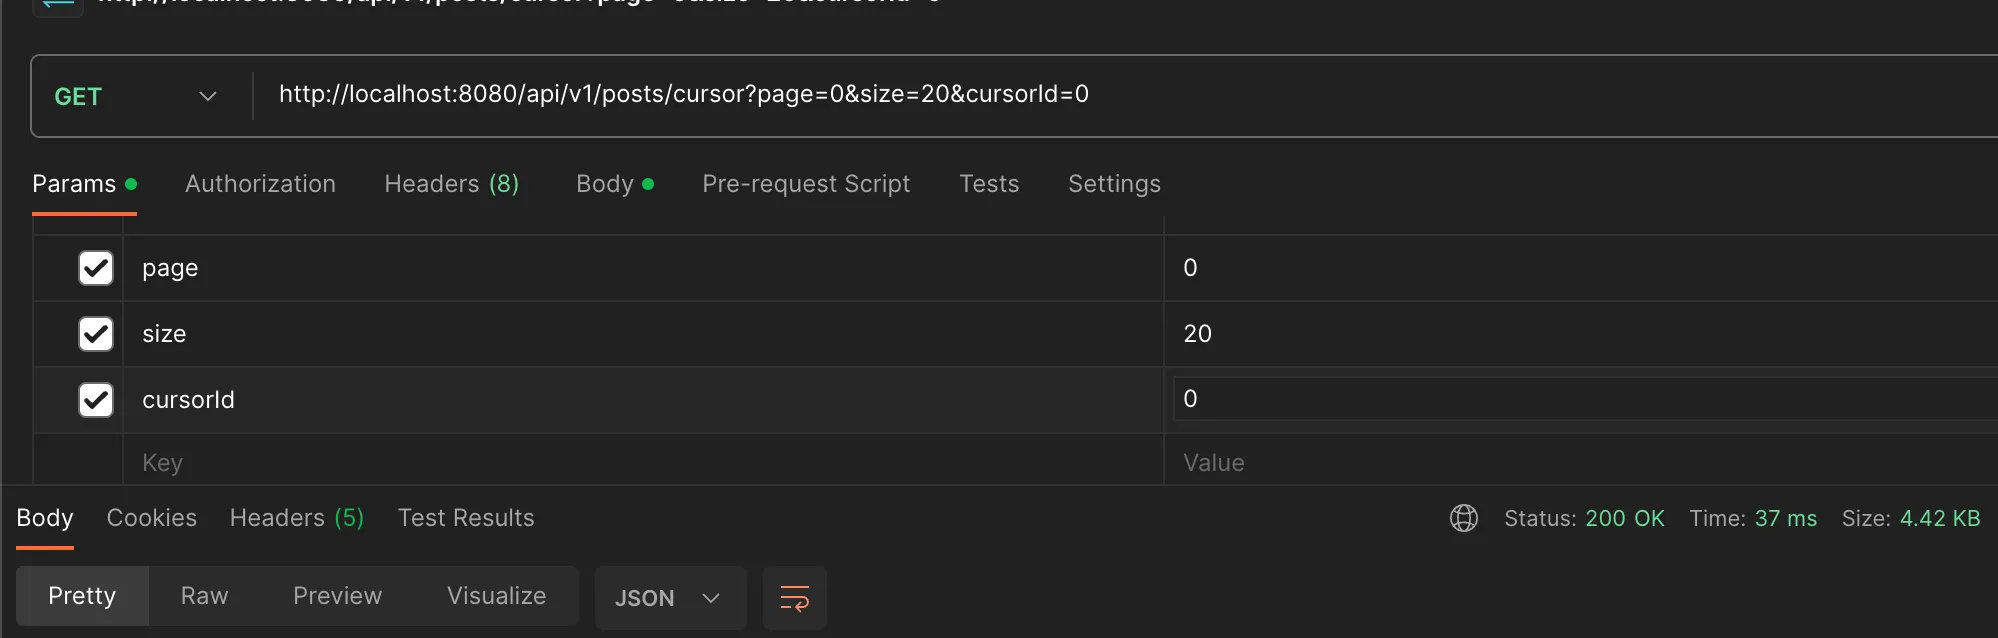Click the Visualize response button
Viewport: 1998px width, 638px height.
point(496,596)
